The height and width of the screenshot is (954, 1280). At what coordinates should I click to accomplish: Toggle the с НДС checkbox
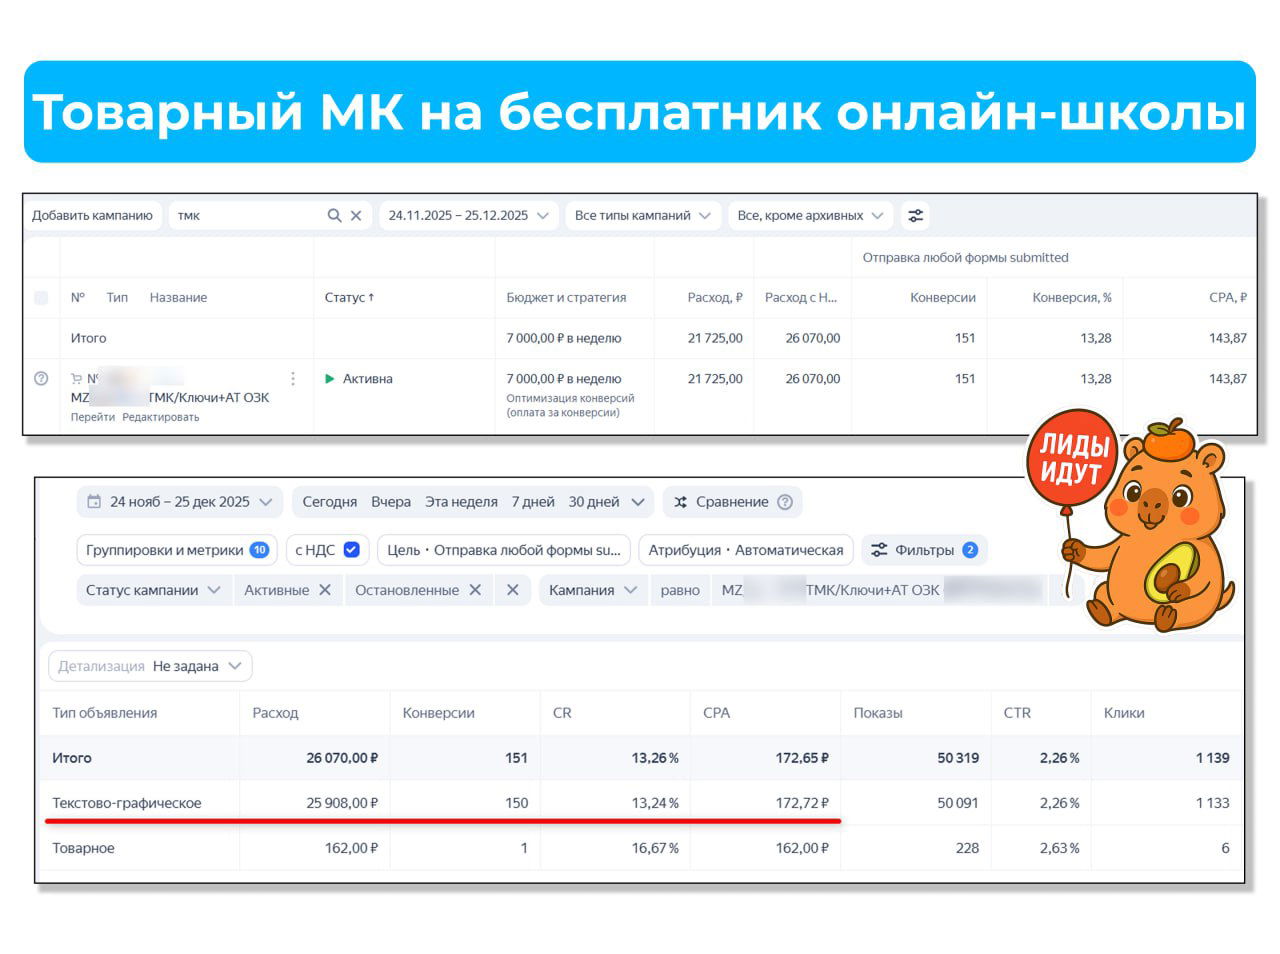351,550
